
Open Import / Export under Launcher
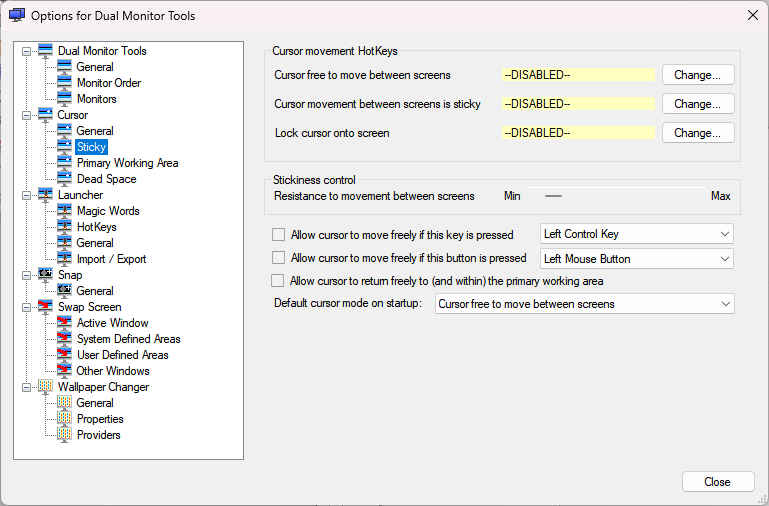click(111, 259)
